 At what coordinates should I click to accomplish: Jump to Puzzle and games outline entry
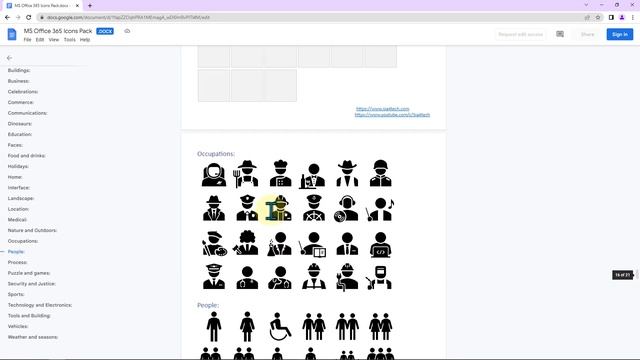coord(29,273)
